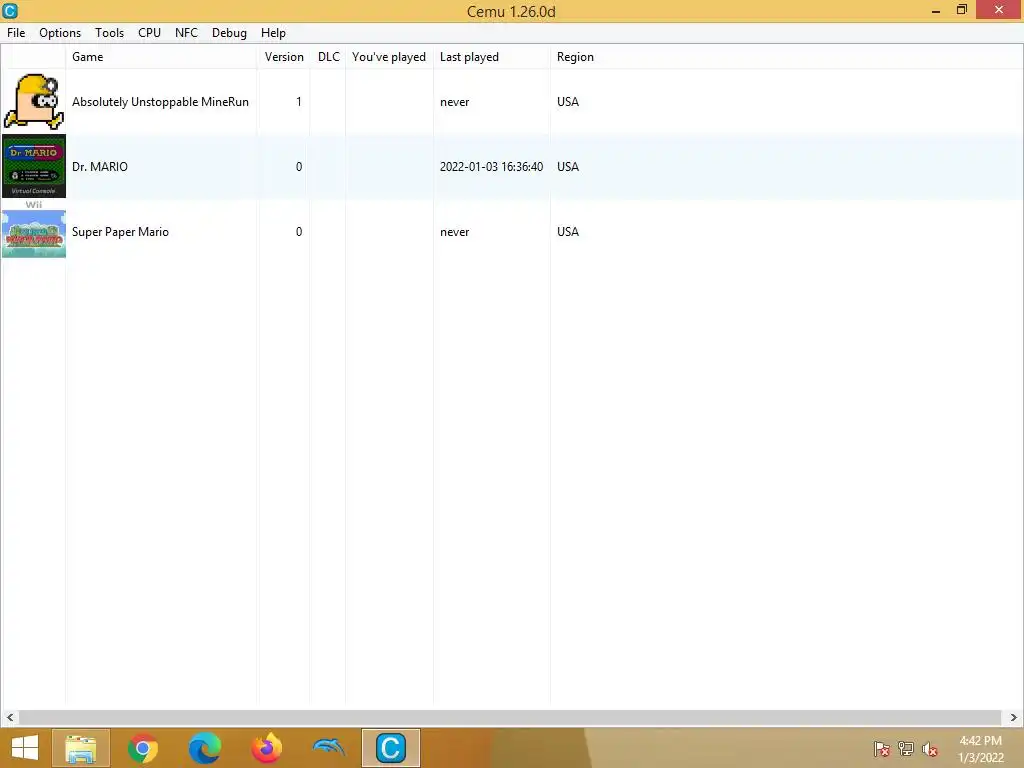Viewport: 1024px width, 768px height.
Task: Open the File menu
Action: (x=16, y=33)
